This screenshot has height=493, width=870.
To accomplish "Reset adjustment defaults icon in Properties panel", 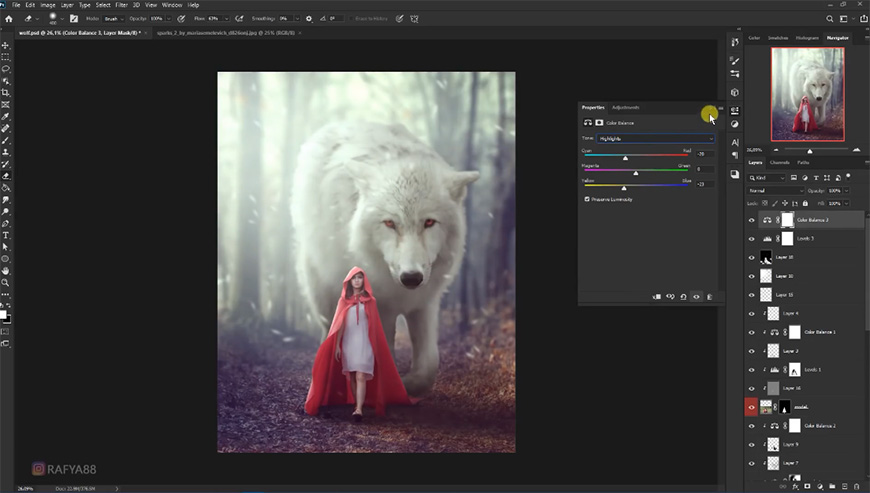I will click(x=683, y=297).
